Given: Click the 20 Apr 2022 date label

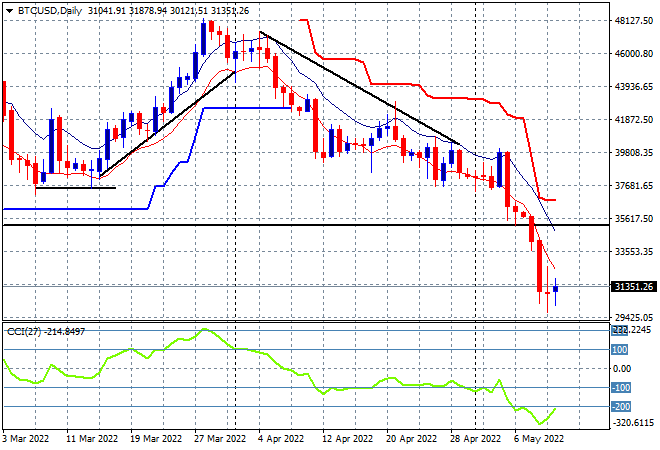Looking at the screenshot, I should point(412,439).
